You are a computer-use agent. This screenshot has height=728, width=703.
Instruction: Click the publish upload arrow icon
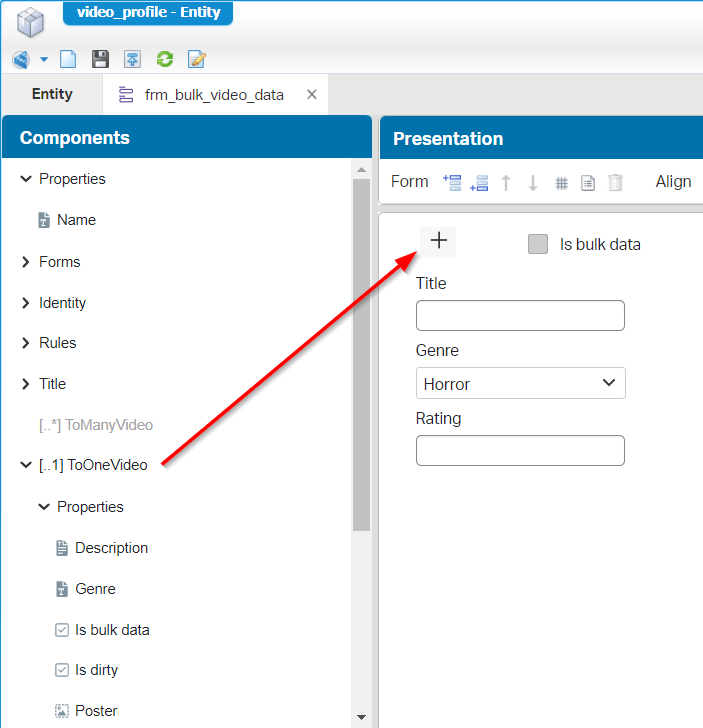[x=132, y=59]
